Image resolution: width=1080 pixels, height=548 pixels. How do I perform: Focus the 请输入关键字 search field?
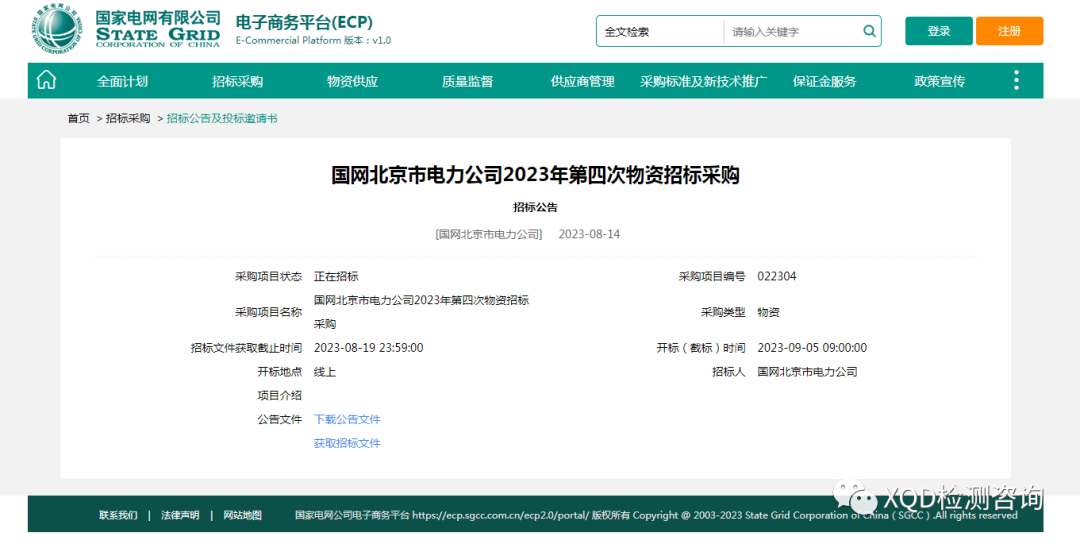792,32
